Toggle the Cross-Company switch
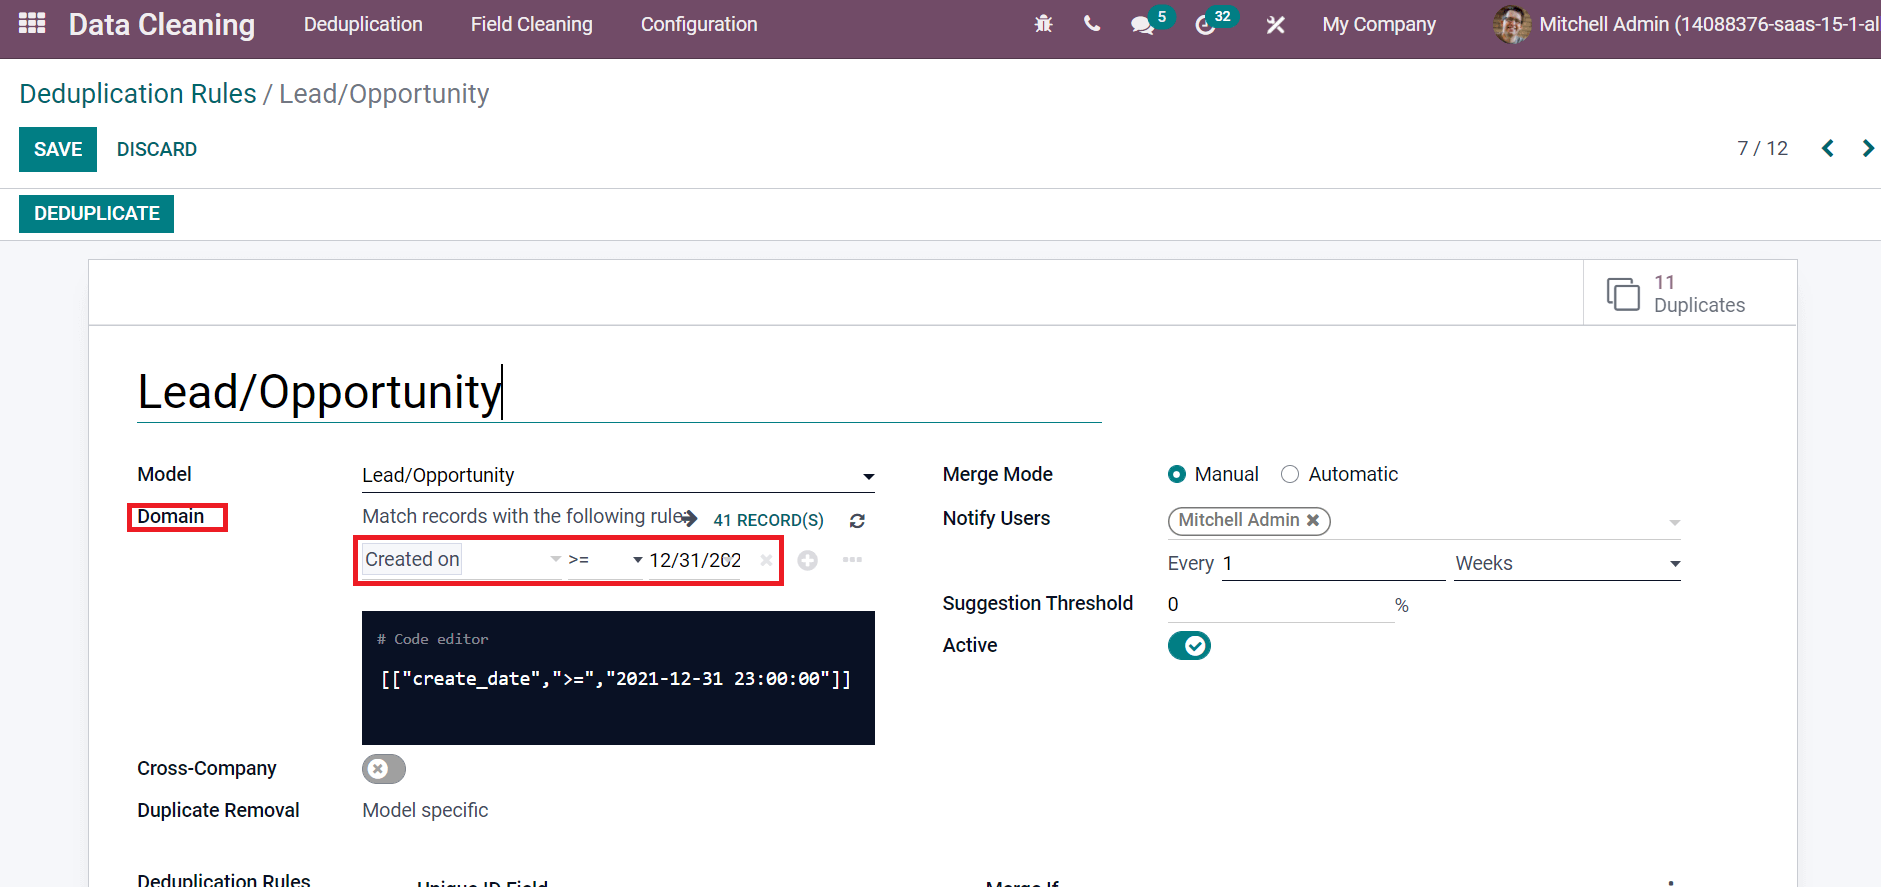1881x887 pixels. click(384, 769)
